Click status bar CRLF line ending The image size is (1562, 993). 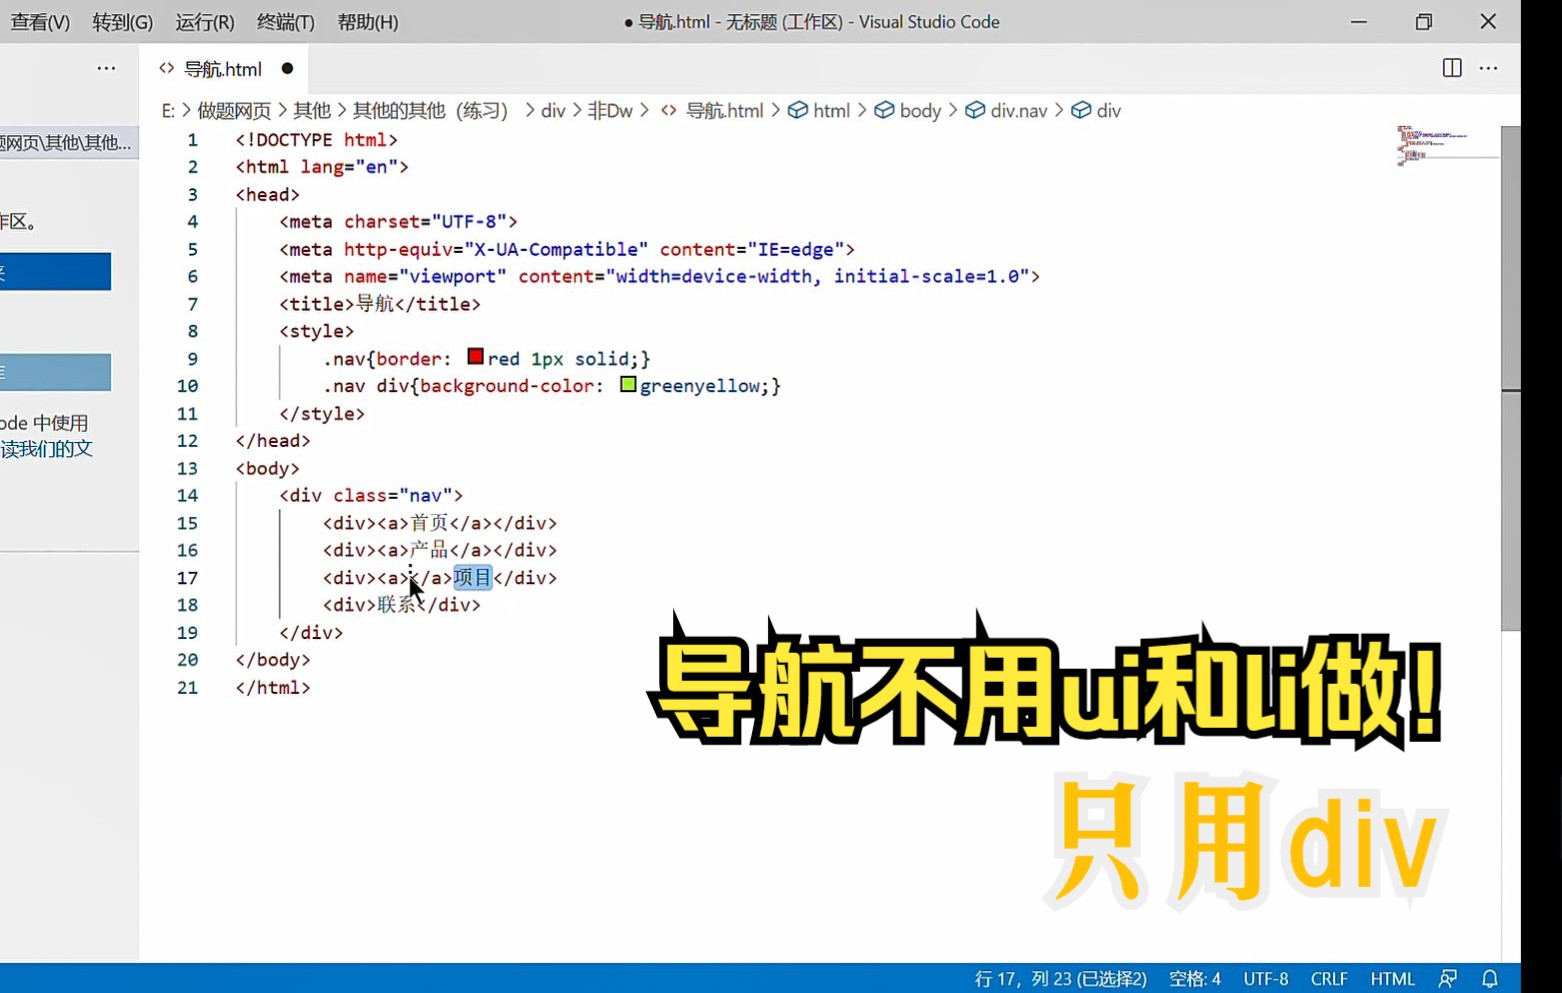tap(1329, 979)
